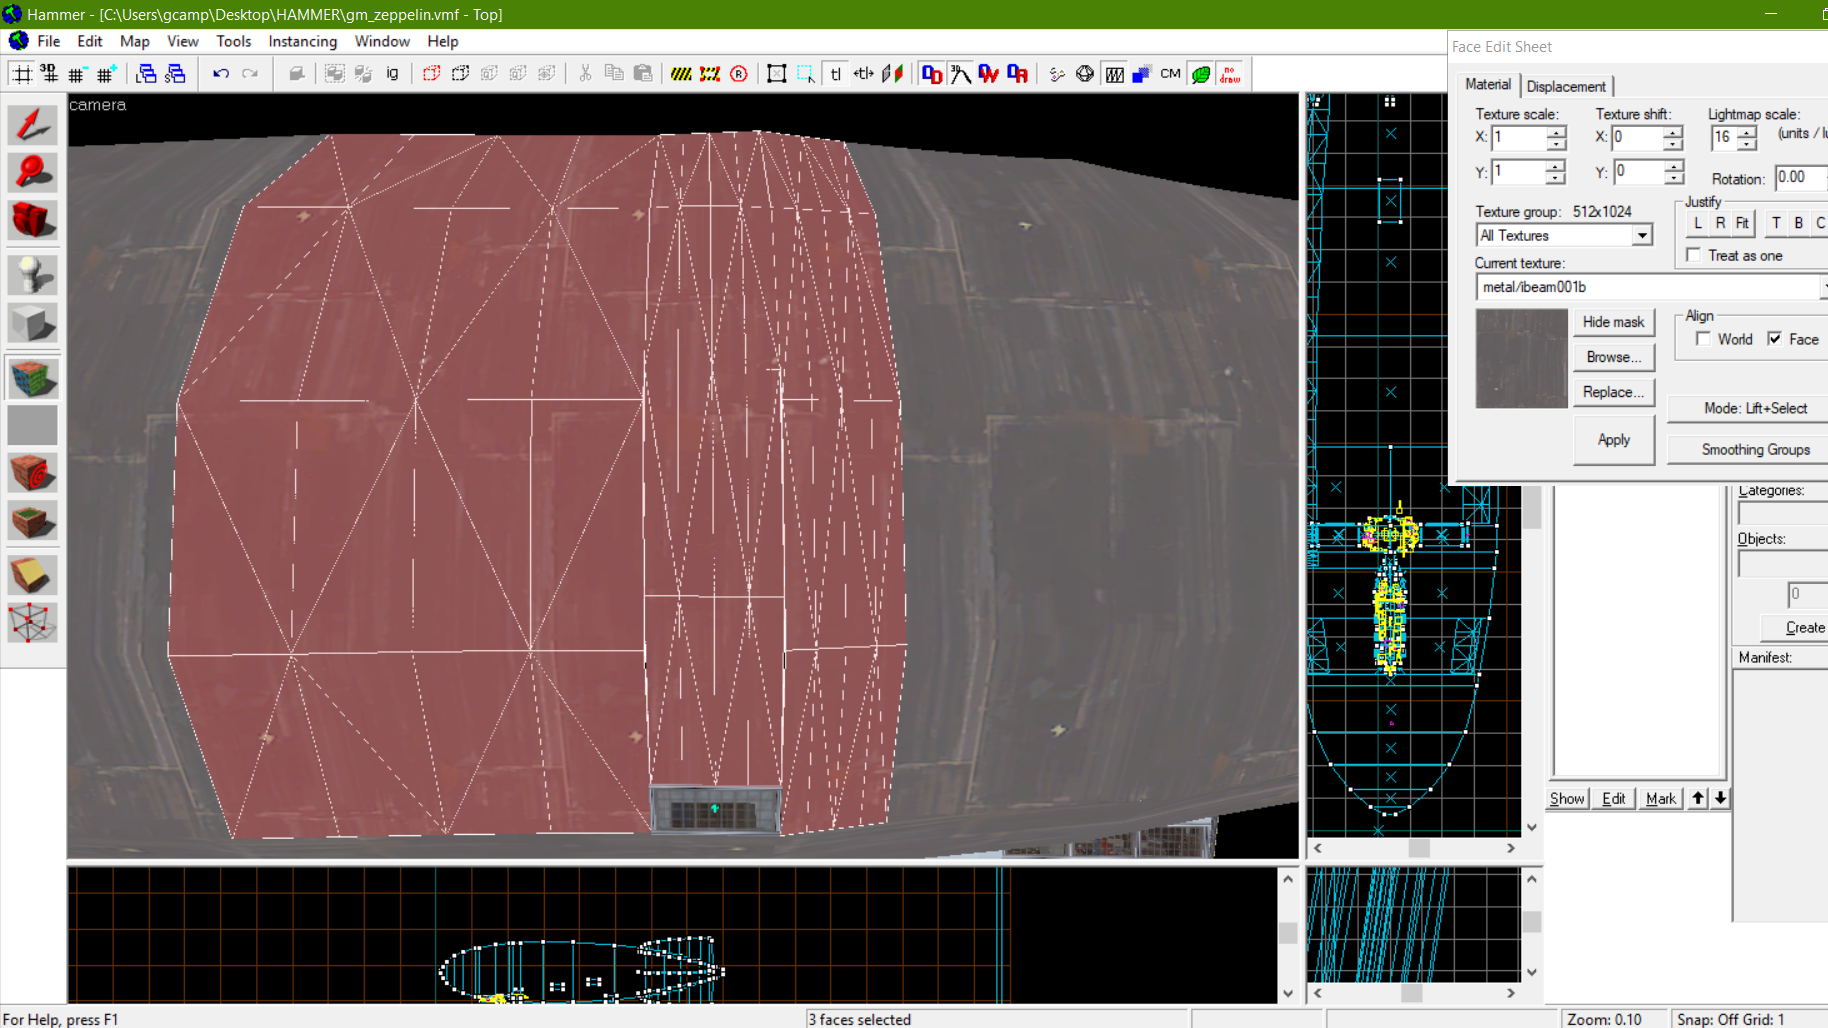1828x1028 pixels.
Task: Click the larger grid icon
Action: [106, 74]
